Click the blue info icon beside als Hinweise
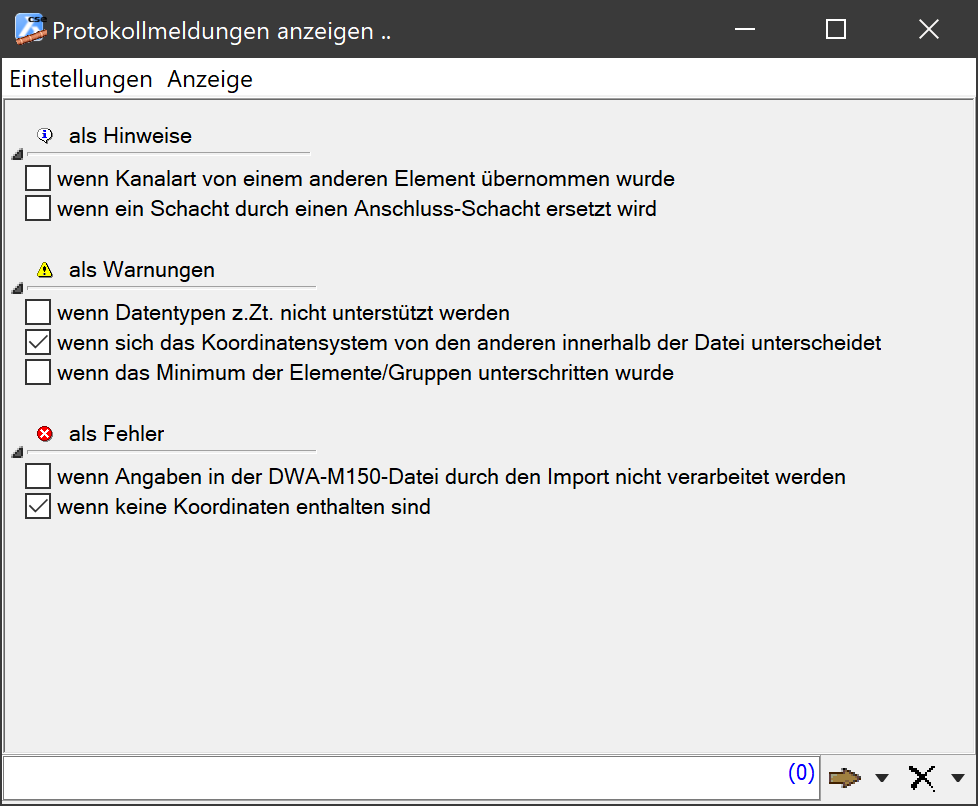 [x=44, y=135]
